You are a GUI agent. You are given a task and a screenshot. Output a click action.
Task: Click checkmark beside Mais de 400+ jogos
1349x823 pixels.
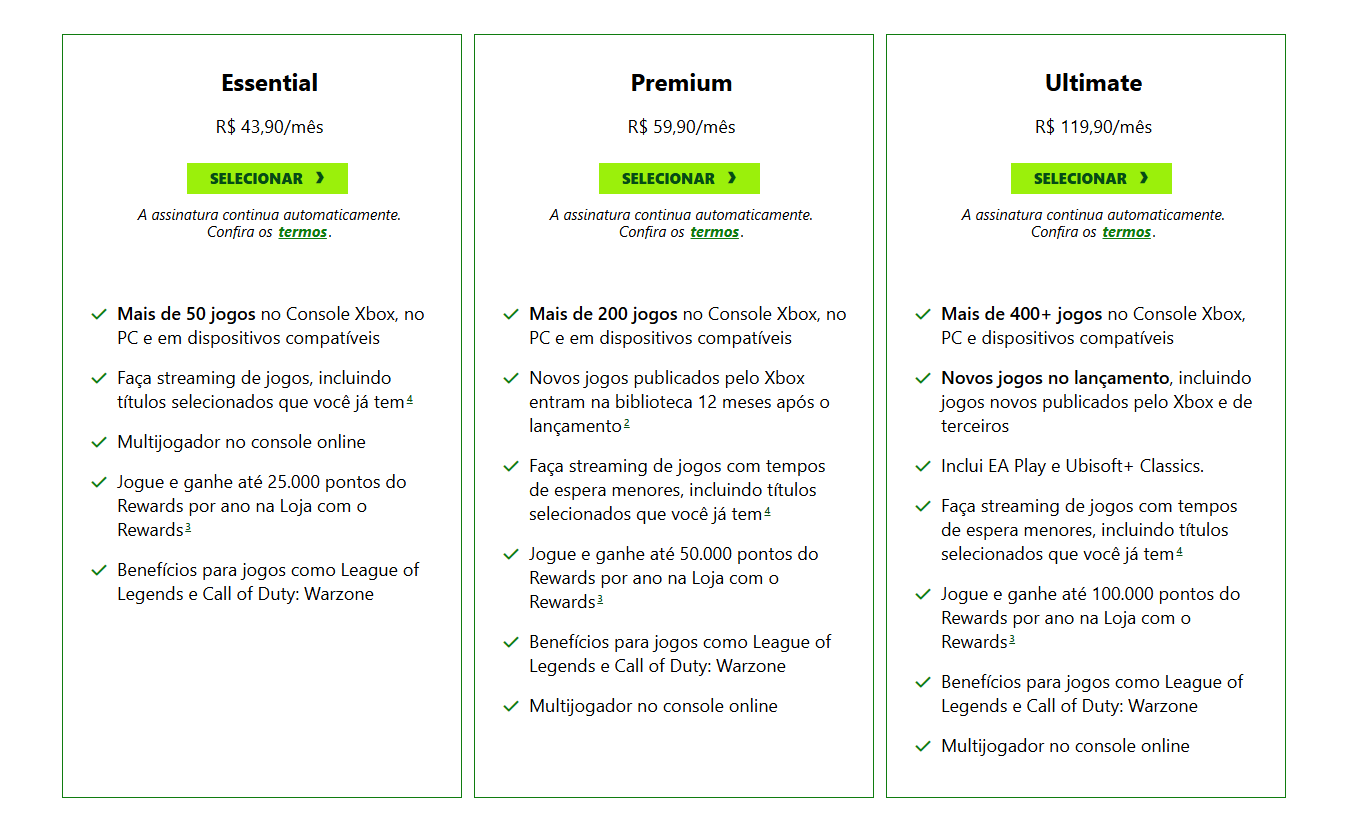pos(923,314)
